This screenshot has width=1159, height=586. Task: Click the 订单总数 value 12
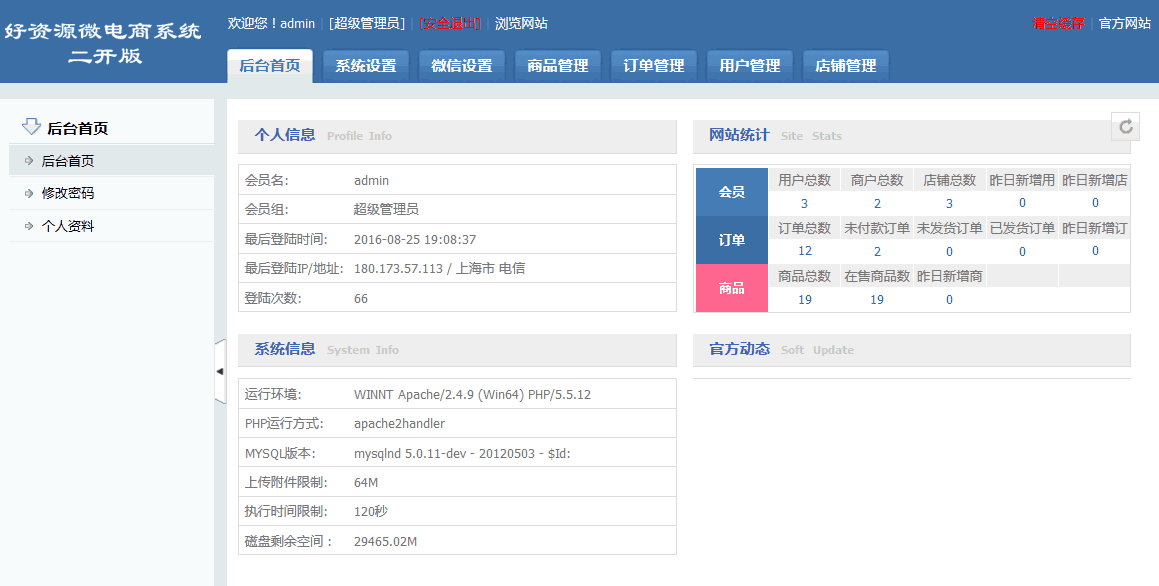point(805,251)
